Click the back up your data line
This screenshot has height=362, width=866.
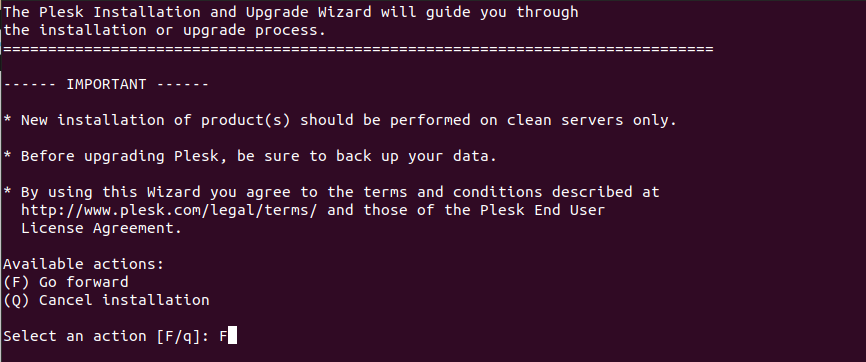[x=250, y=156]
